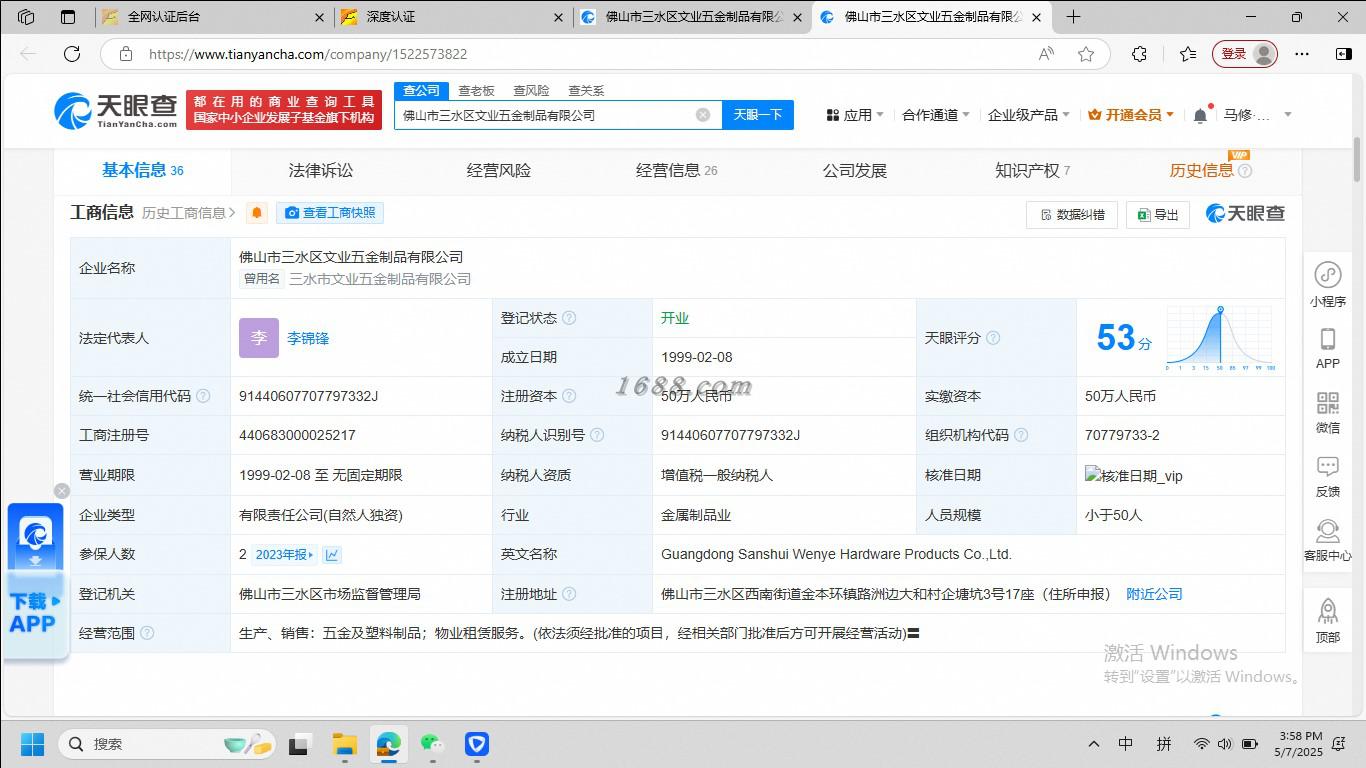
Task: Open Read aloud icon in address bar
Action: [x=1046, y=54]
